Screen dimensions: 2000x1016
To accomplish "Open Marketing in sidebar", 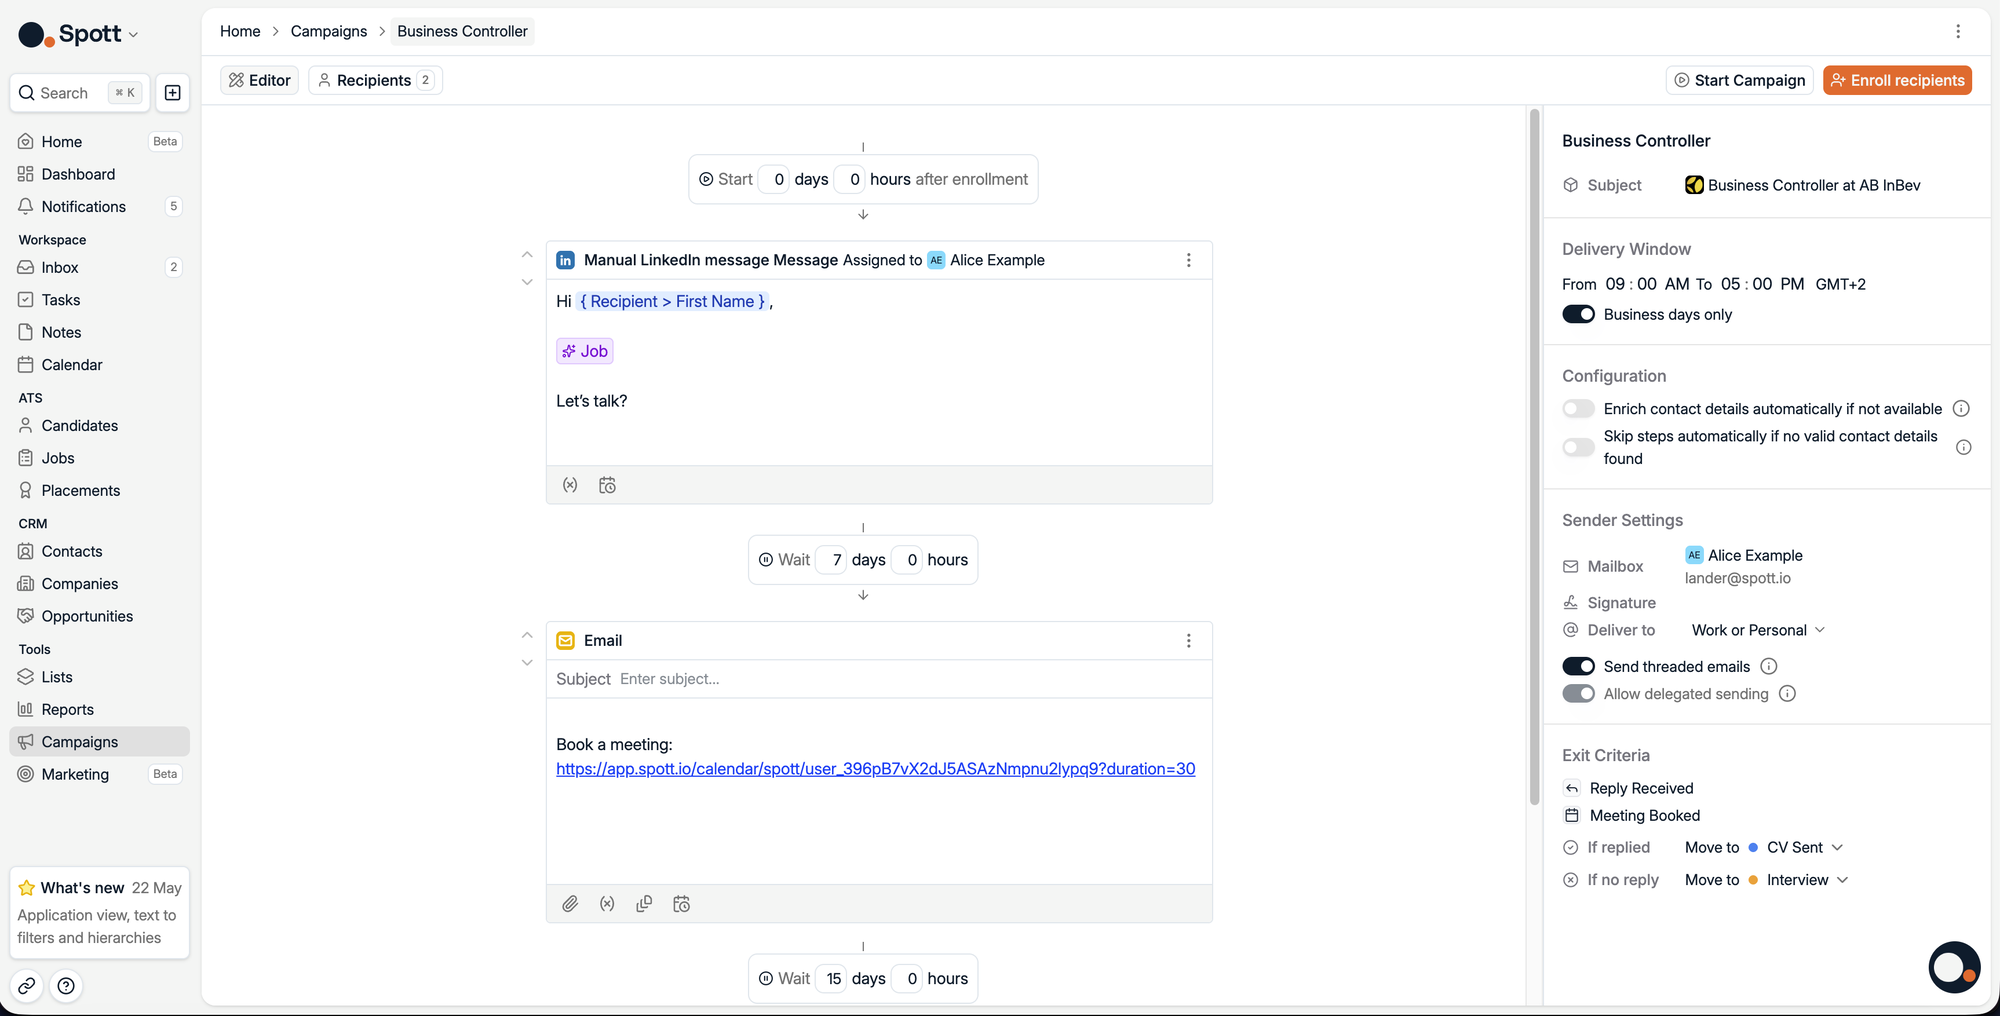I will tap(99, 774).
